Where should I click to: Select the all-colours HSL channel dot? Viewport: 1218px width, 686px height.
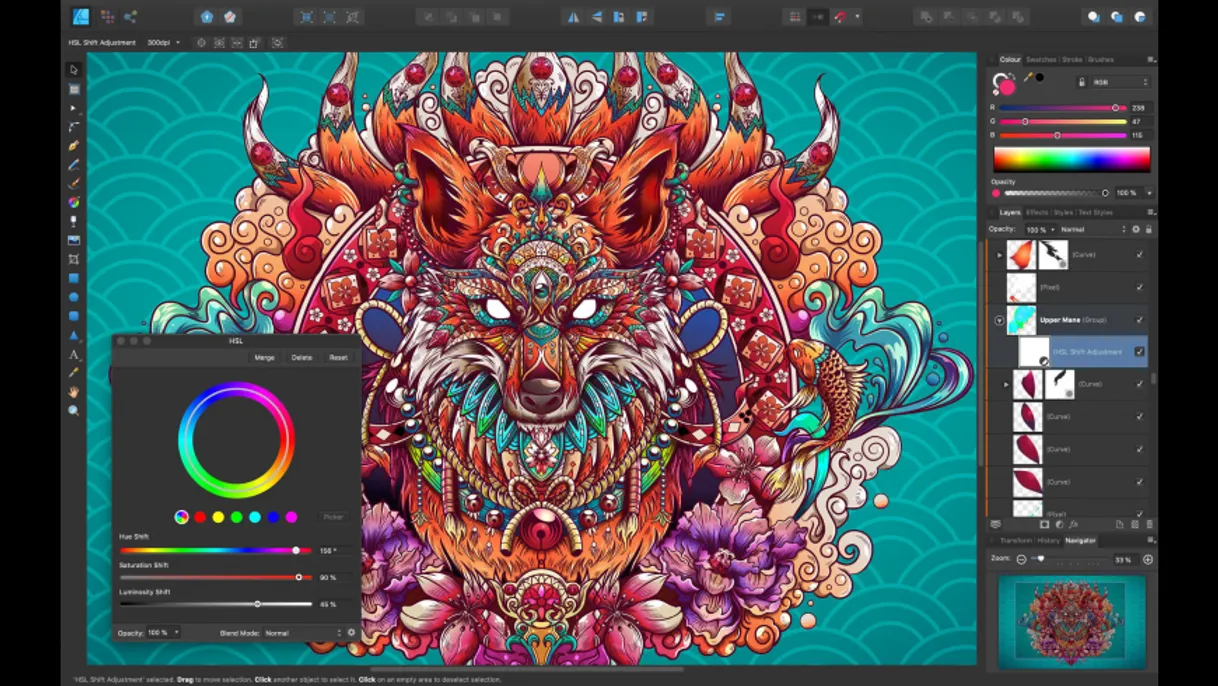click(x=182, y=517)
